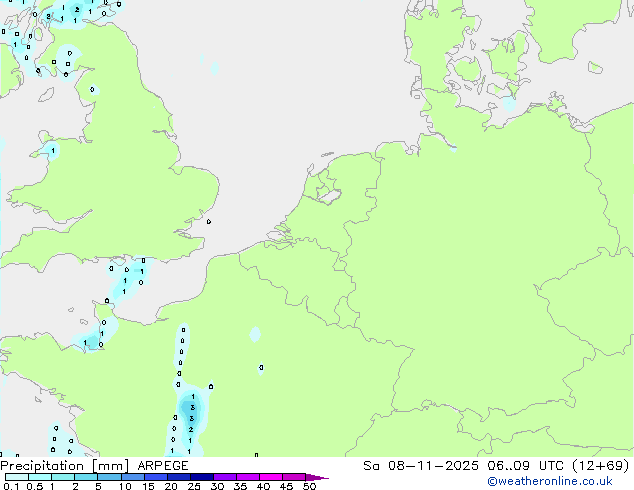Click the 'Precipitation' title word

[x=42, y=466]
